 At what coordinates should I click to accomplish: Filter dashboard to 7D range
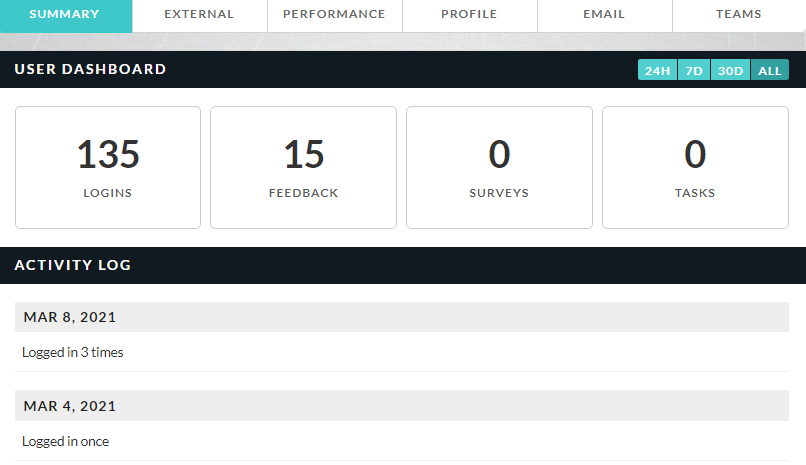coord(694,70)
